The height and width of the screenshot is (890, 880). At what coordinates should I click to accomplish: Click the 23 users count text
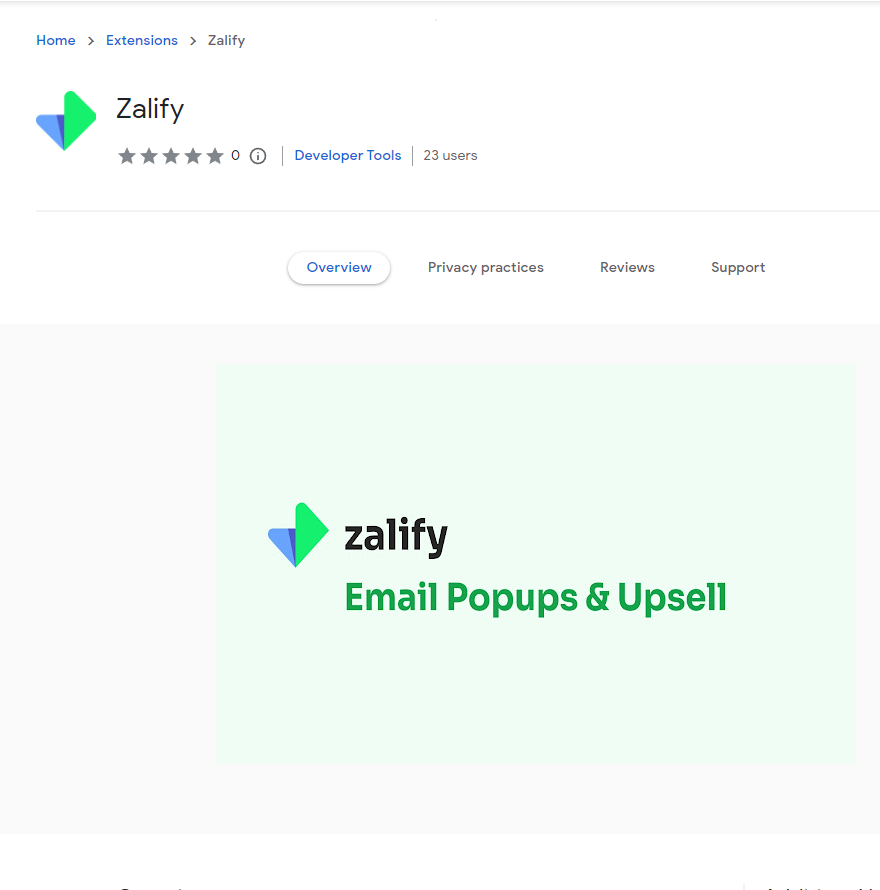tap(450, 156)
